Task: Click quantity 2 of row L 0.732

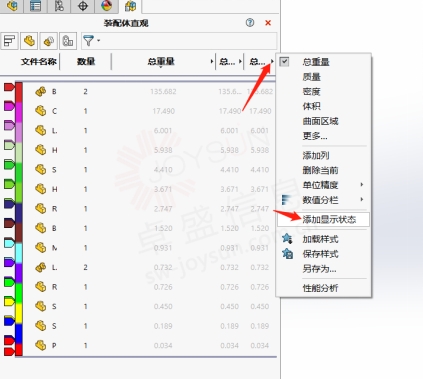Action: click(85, 267)
